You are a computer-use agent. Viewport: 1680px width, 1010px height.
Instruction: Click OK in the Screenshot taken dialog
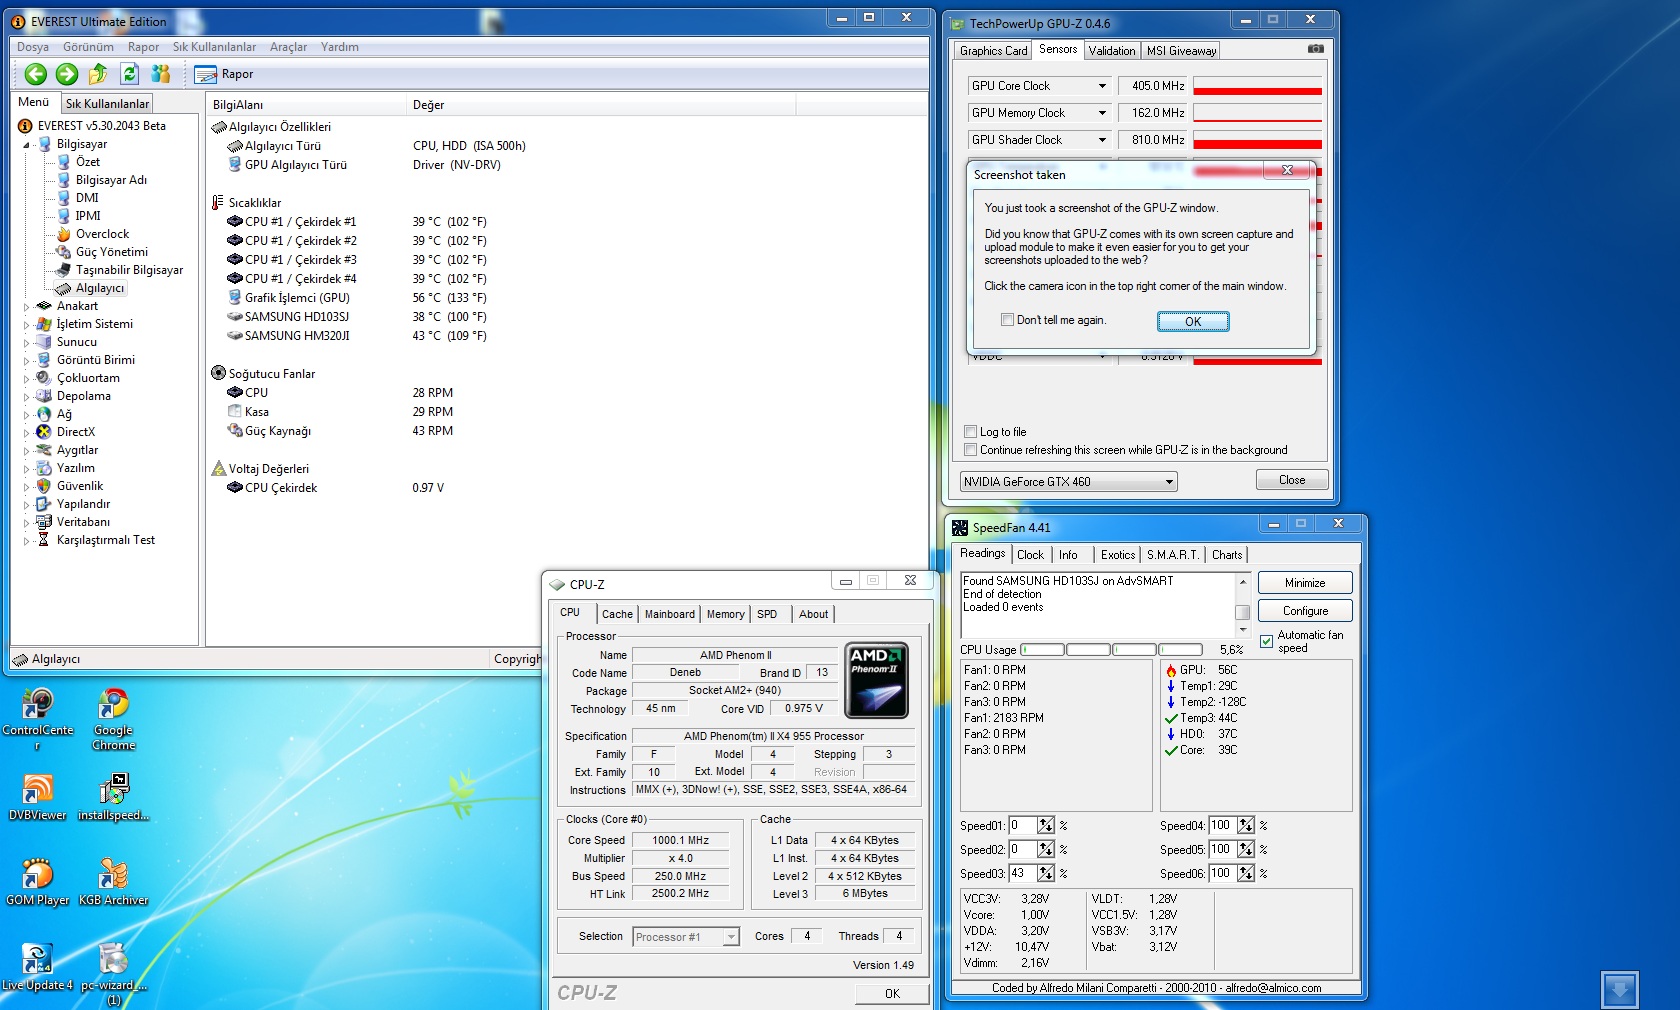[x=1193, y=321]
